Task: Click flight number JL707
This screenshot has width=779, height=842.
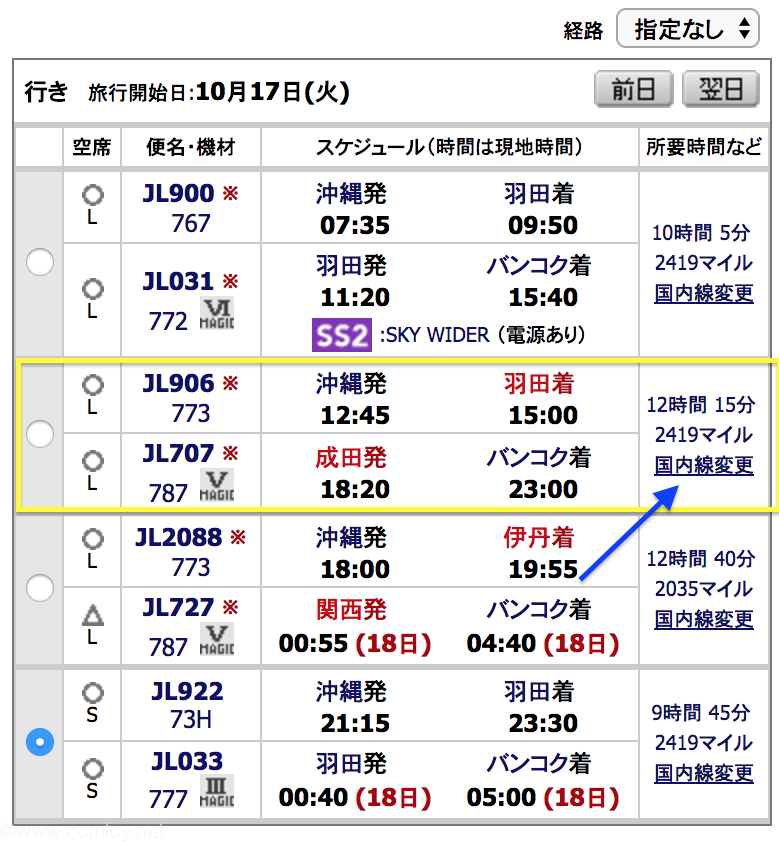Action: click(178, 454)
